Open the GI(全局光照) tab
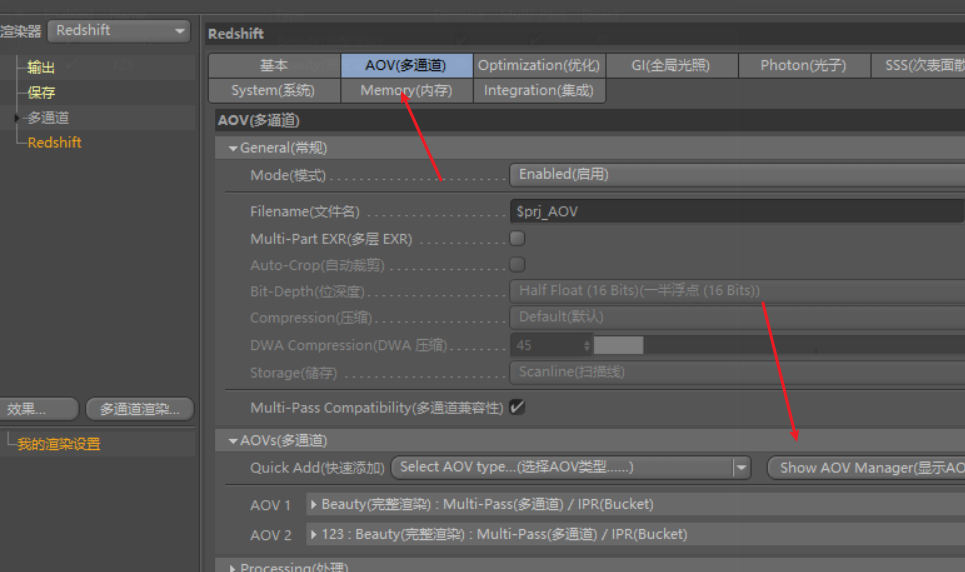Screen dimensions: 965x572 pos(671,65)
